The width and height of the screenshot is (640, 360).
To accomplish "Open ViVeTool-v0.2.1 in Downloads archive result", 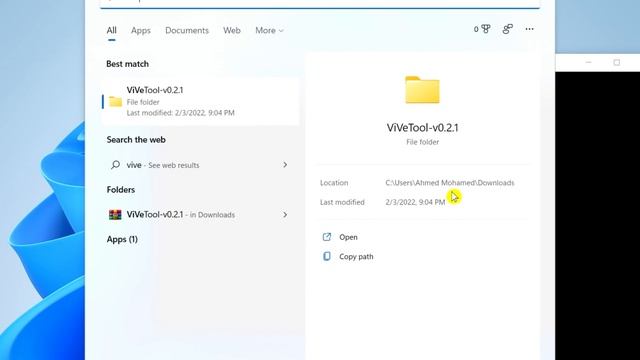I will 200,215.
